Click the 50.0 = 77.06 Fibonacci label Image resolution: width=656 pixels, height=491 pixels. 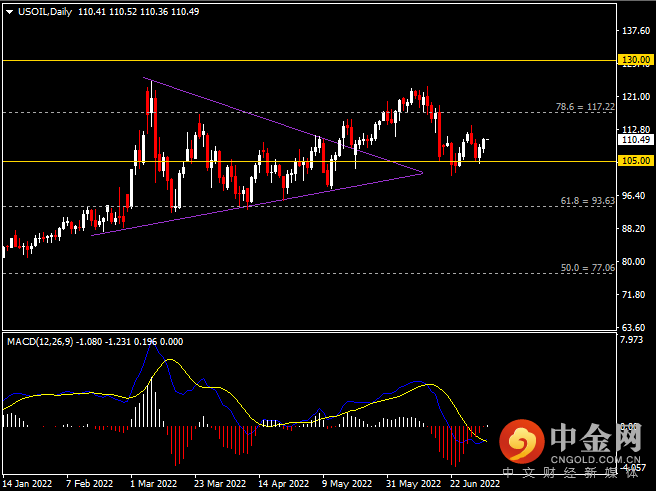[584, 268]
